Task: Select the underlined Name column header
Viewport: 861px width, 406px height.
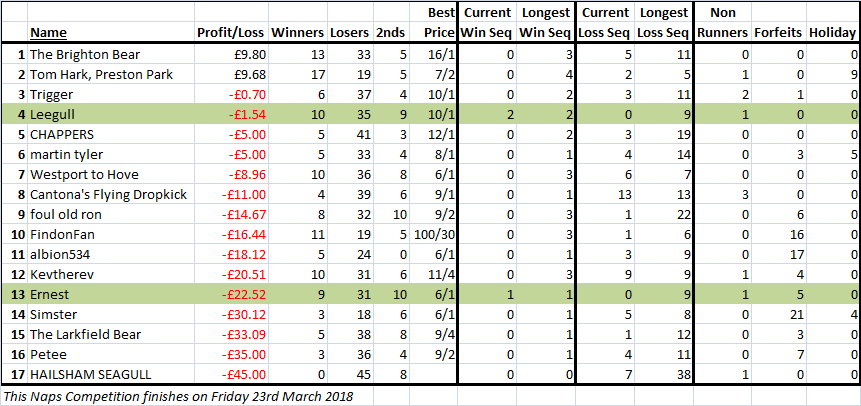Action: click(x=48, y=33)
